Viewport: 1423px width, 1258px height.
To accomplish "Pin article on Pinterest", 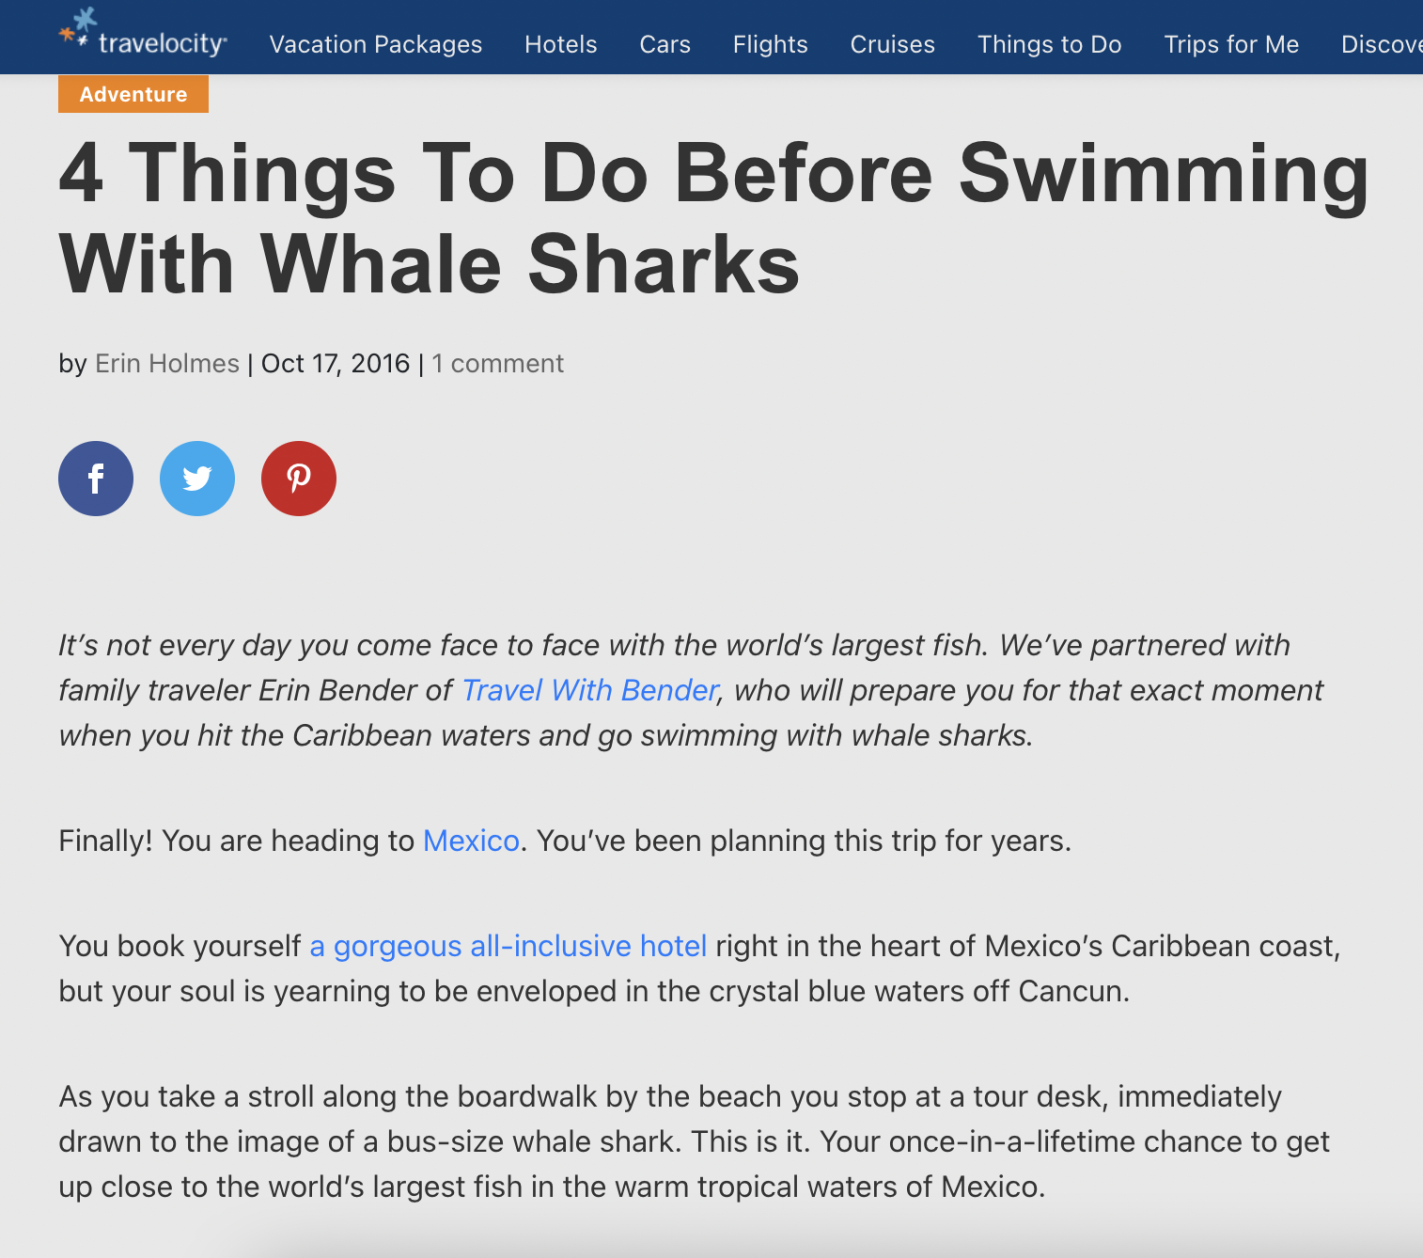I will (x=299, y=479).
